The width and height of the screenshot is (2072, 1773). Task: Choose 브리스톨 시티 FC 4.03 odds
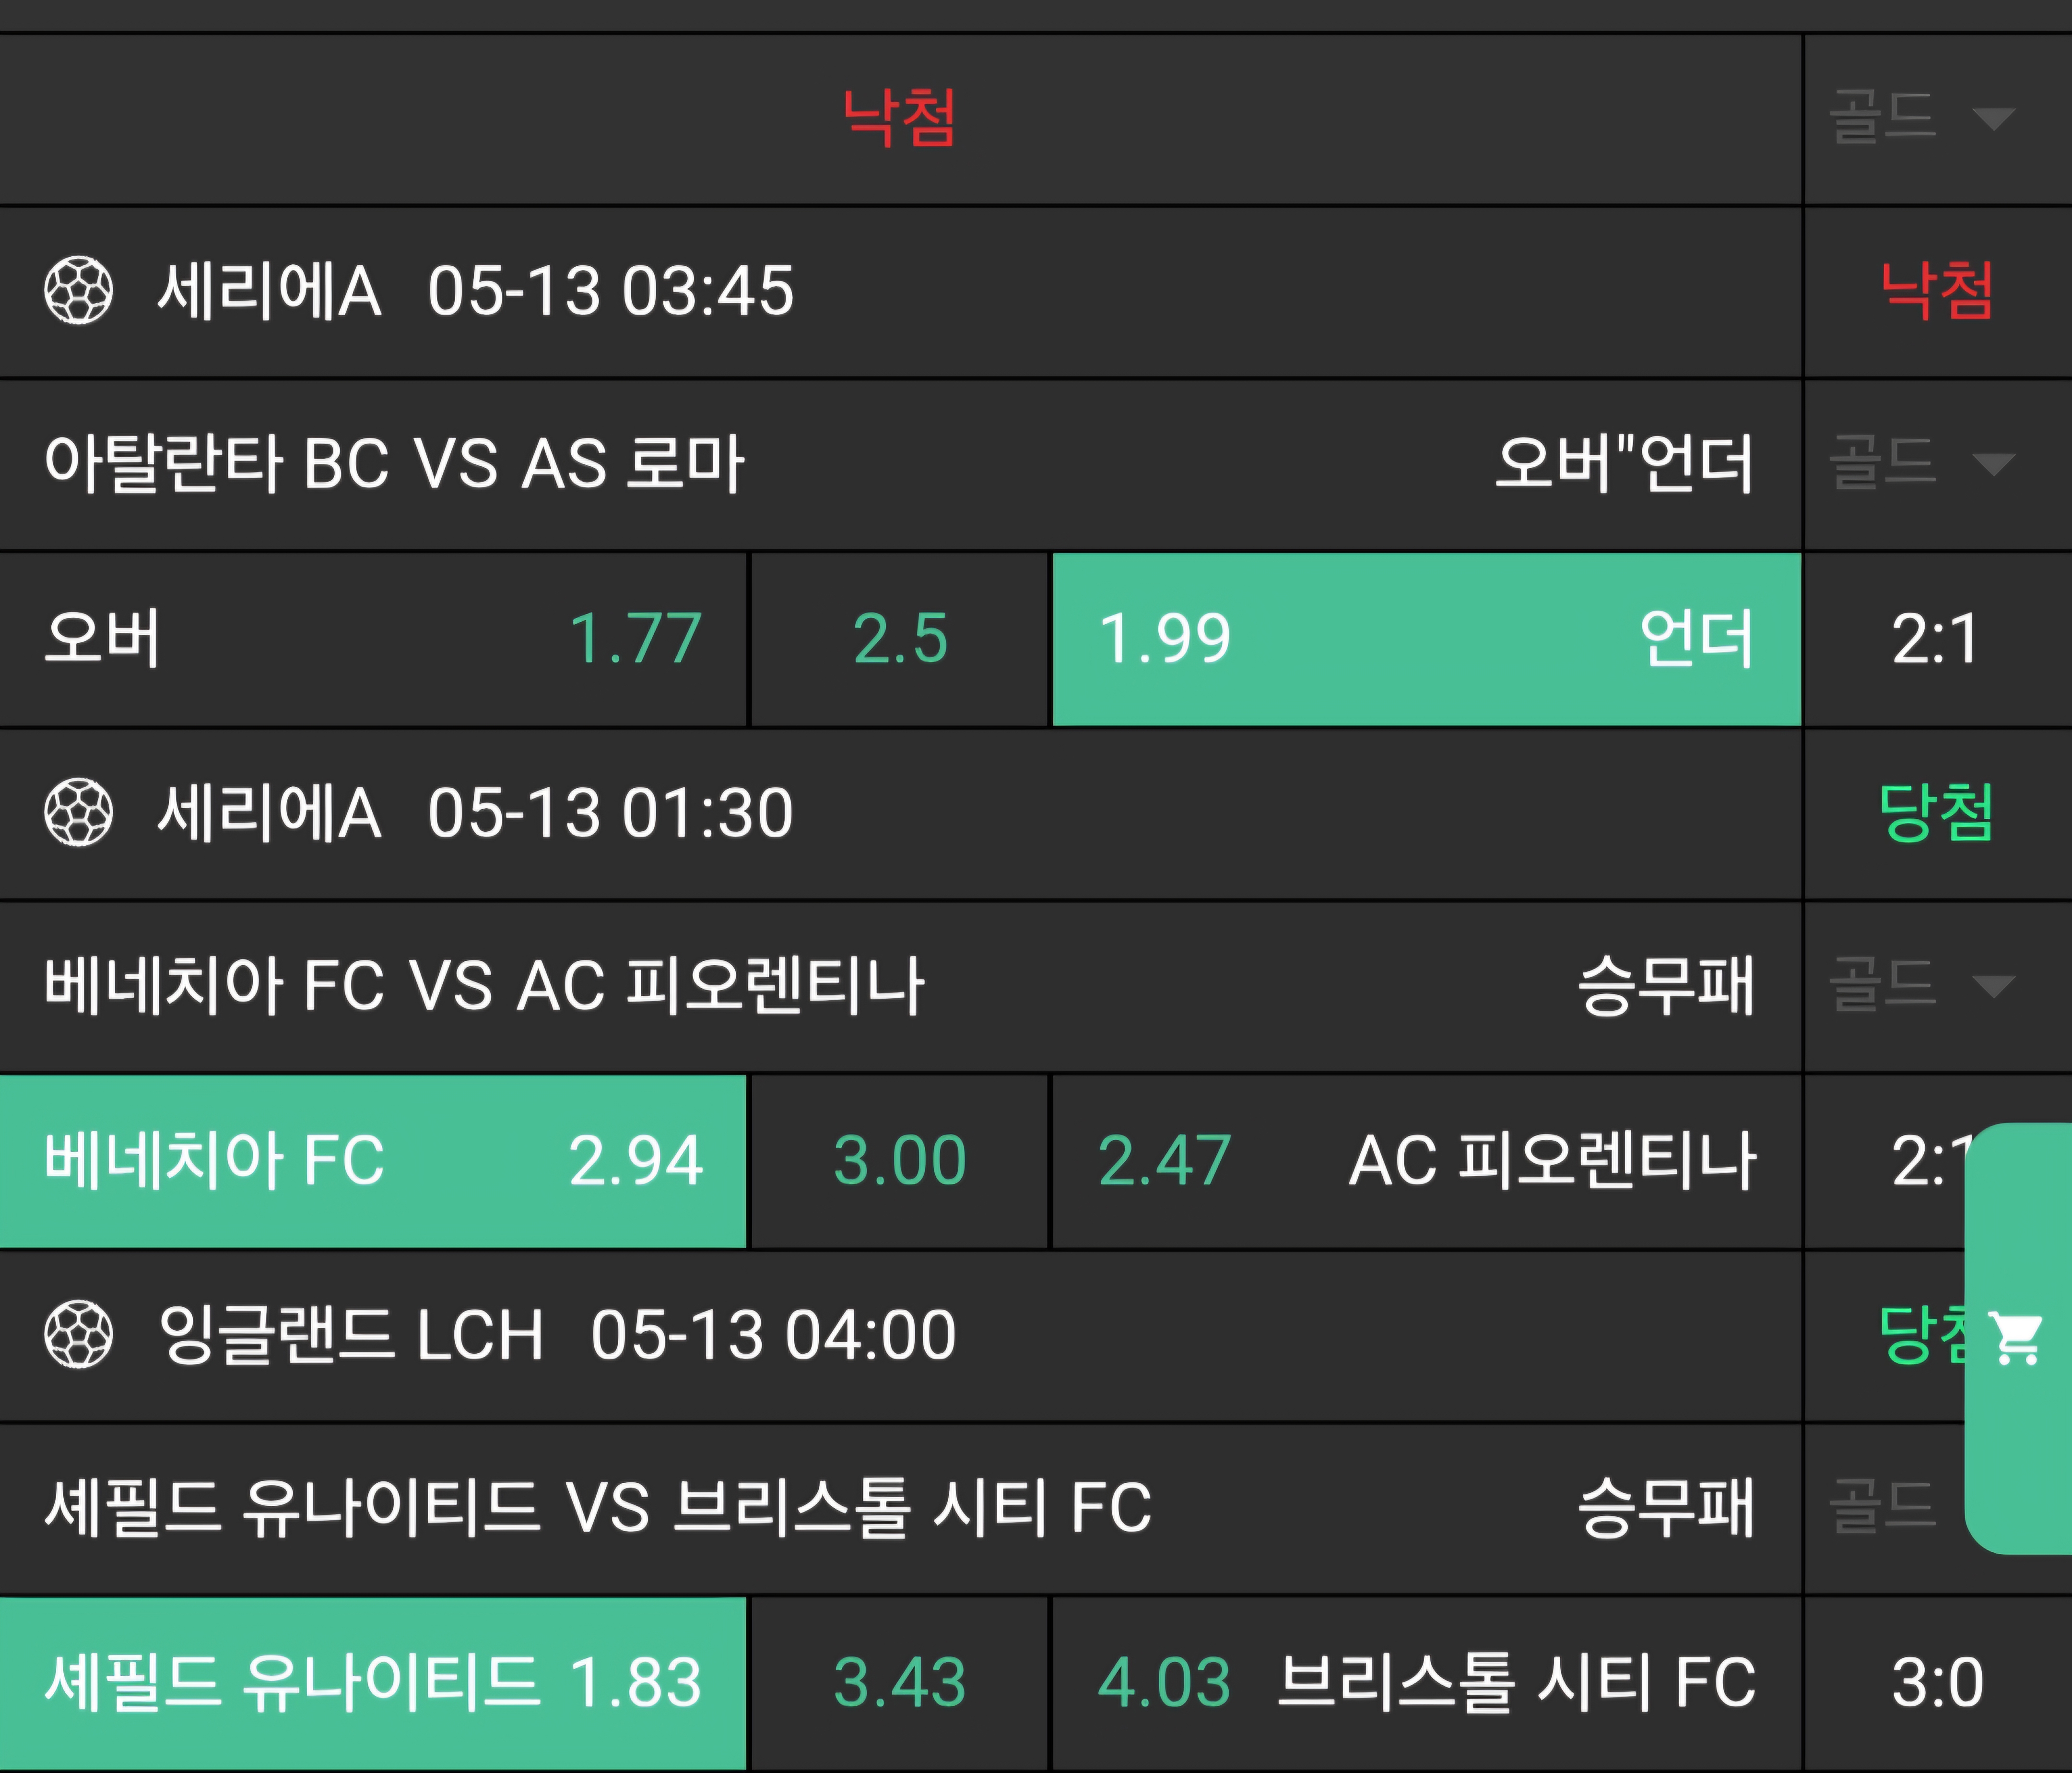tap(1426, 1682)
